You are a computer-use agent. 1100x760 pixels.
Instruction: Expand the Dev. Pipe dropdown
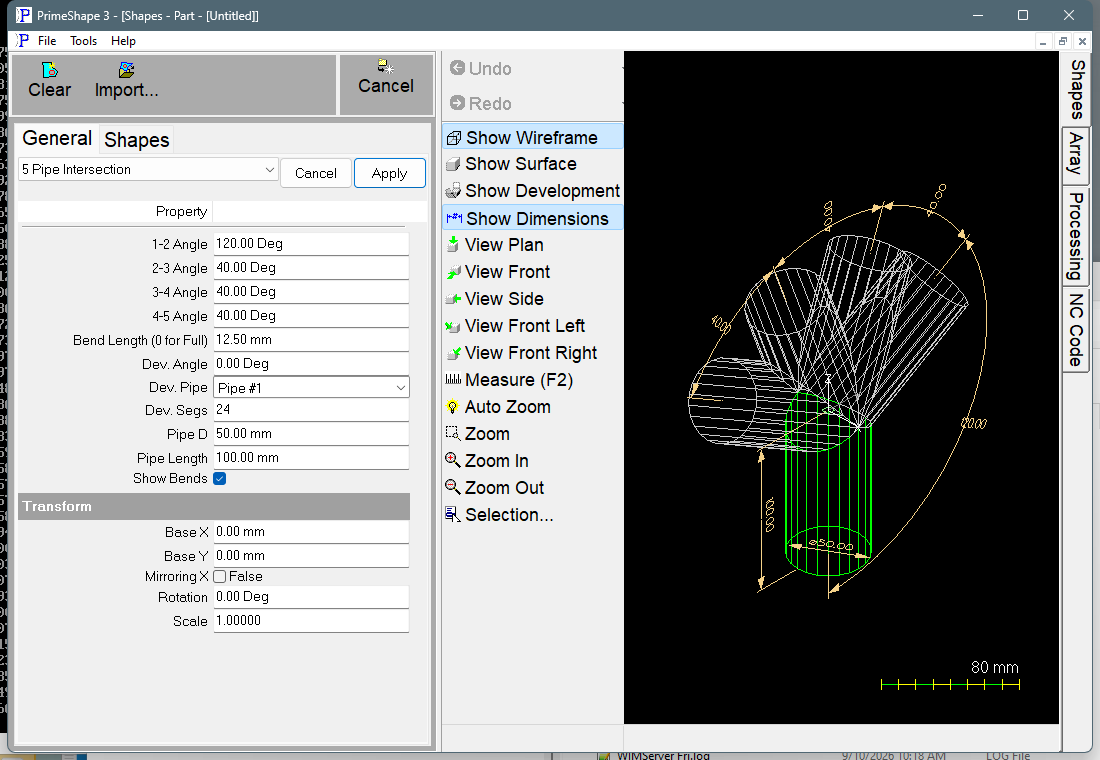pyautogui.click(x=311, y=387)
